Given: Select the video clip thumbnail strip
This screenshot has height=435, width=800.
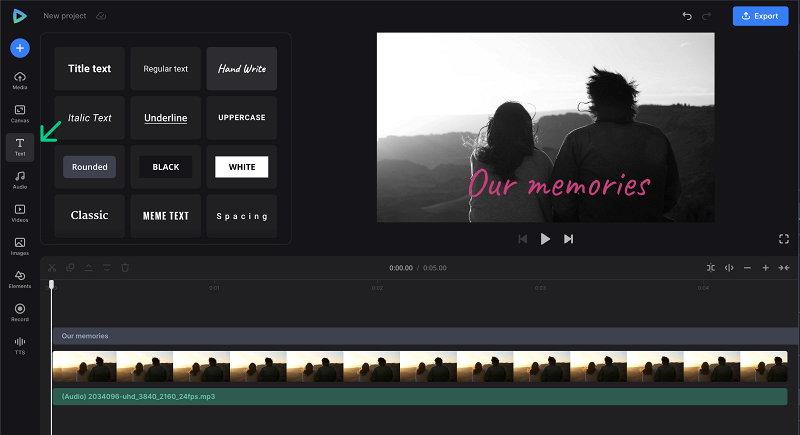Looking at the screenshot, I should point(420,366).
